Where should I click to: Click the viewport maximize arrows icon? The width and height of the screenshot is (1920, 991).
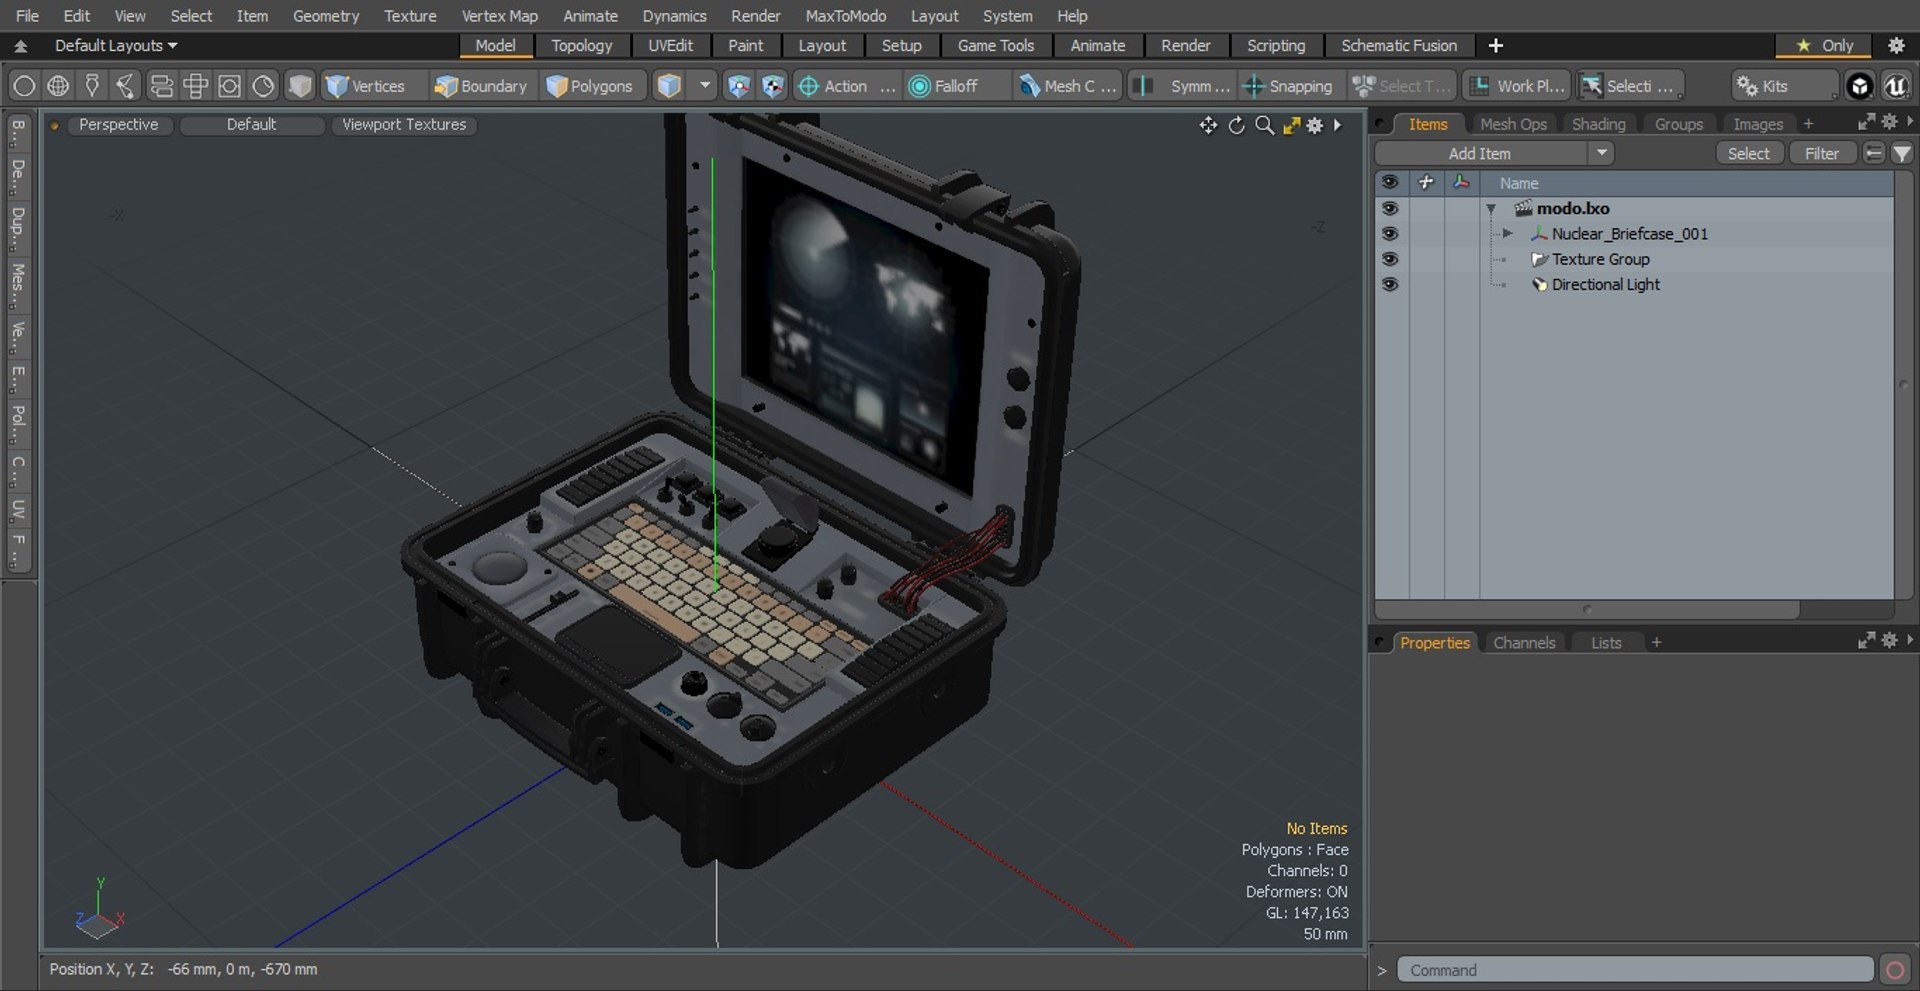(1291, 125)
